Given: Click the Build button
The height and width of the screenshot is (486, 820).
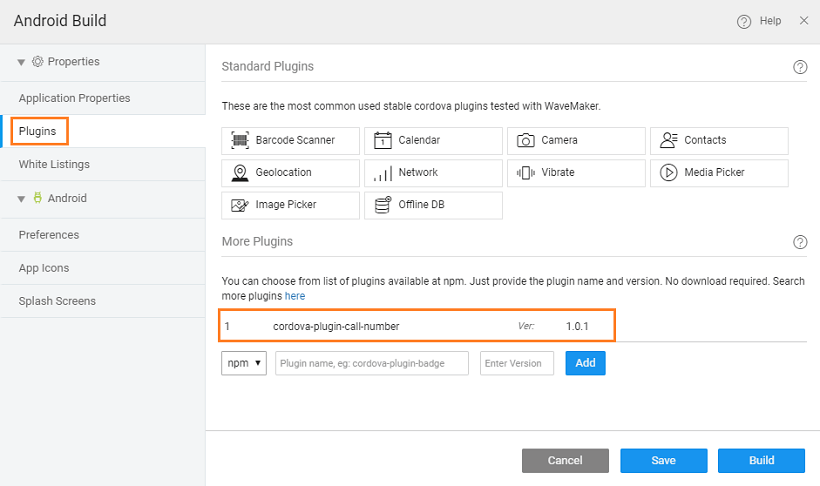Looking at the screenshot, I should coord(761,460).
